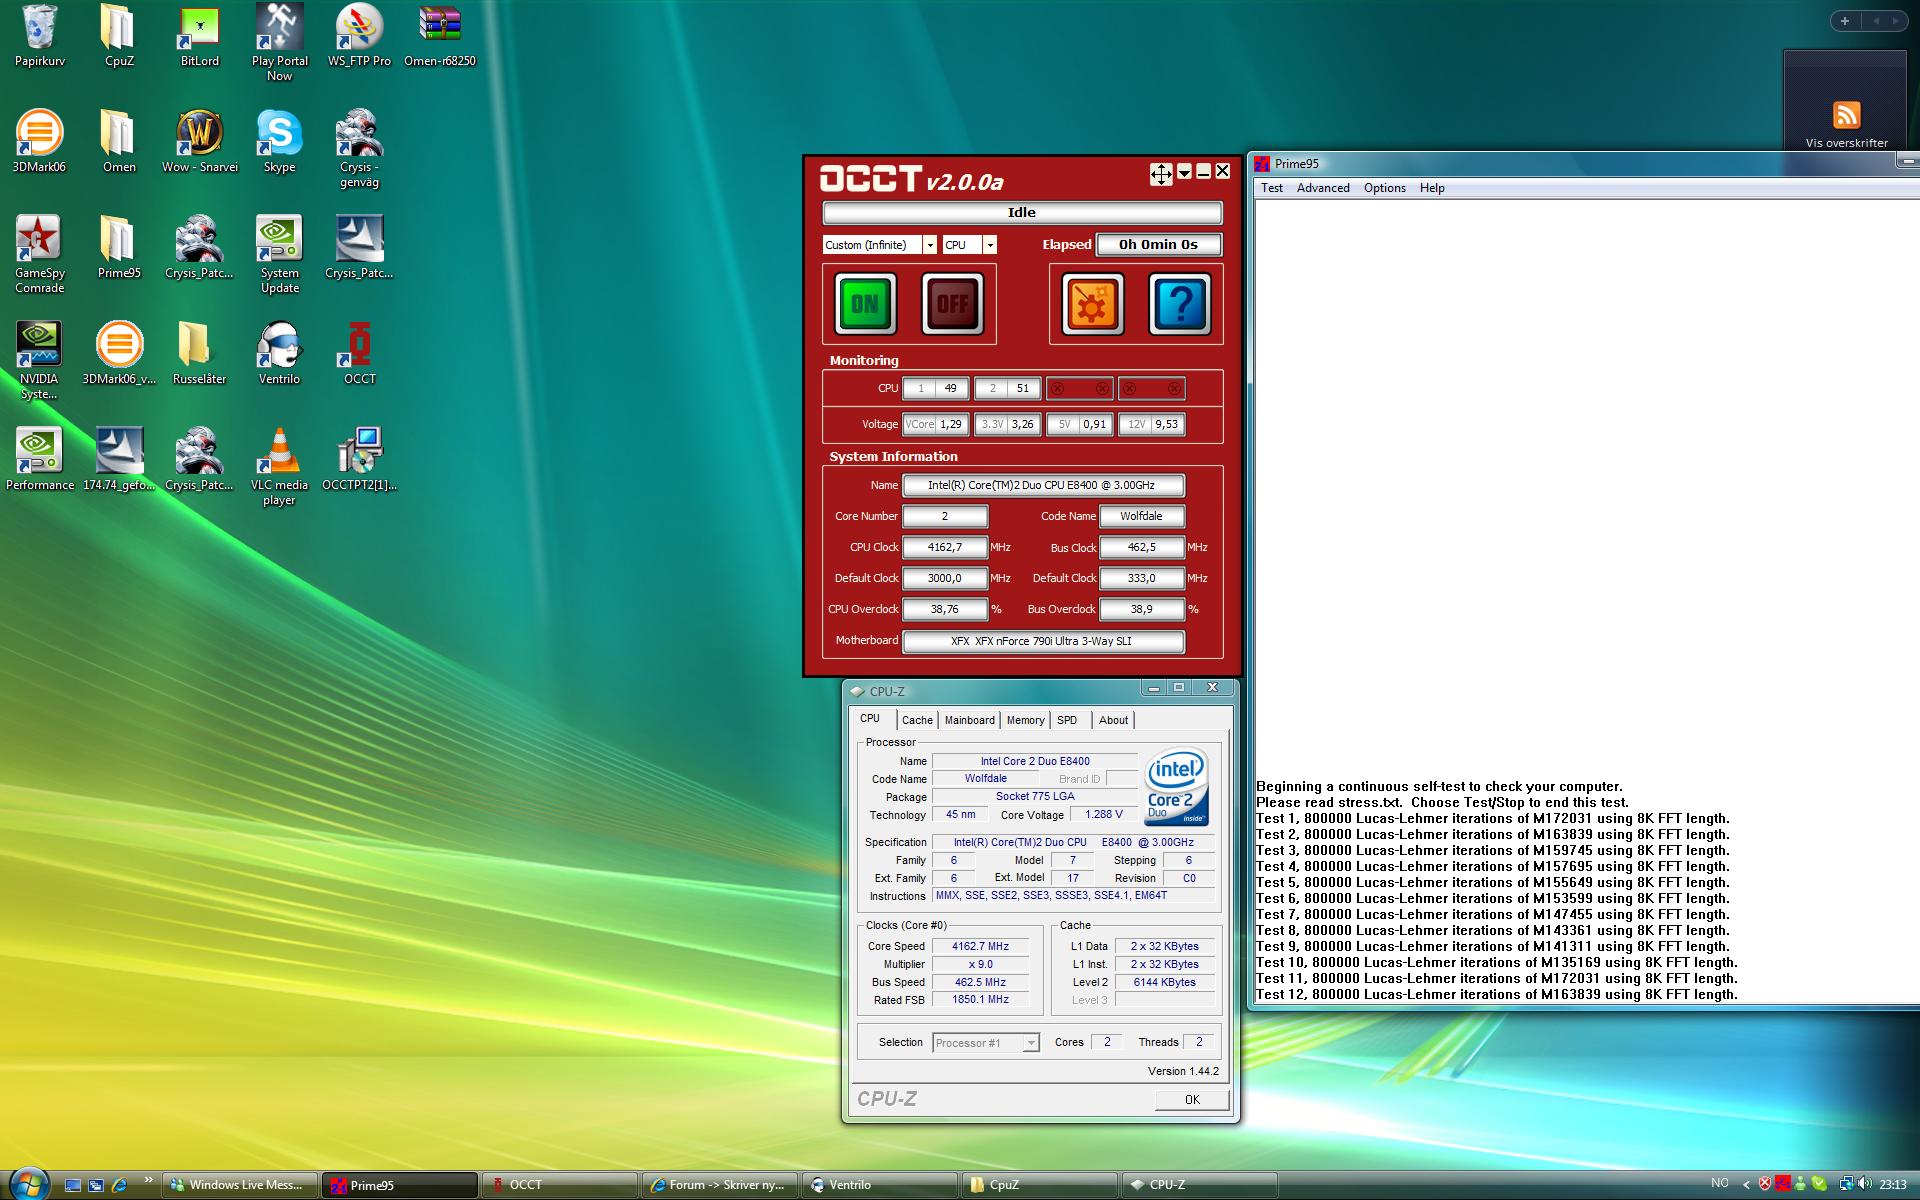Open the OCCT title bar dropdown arrow menu

point(1184,172)
